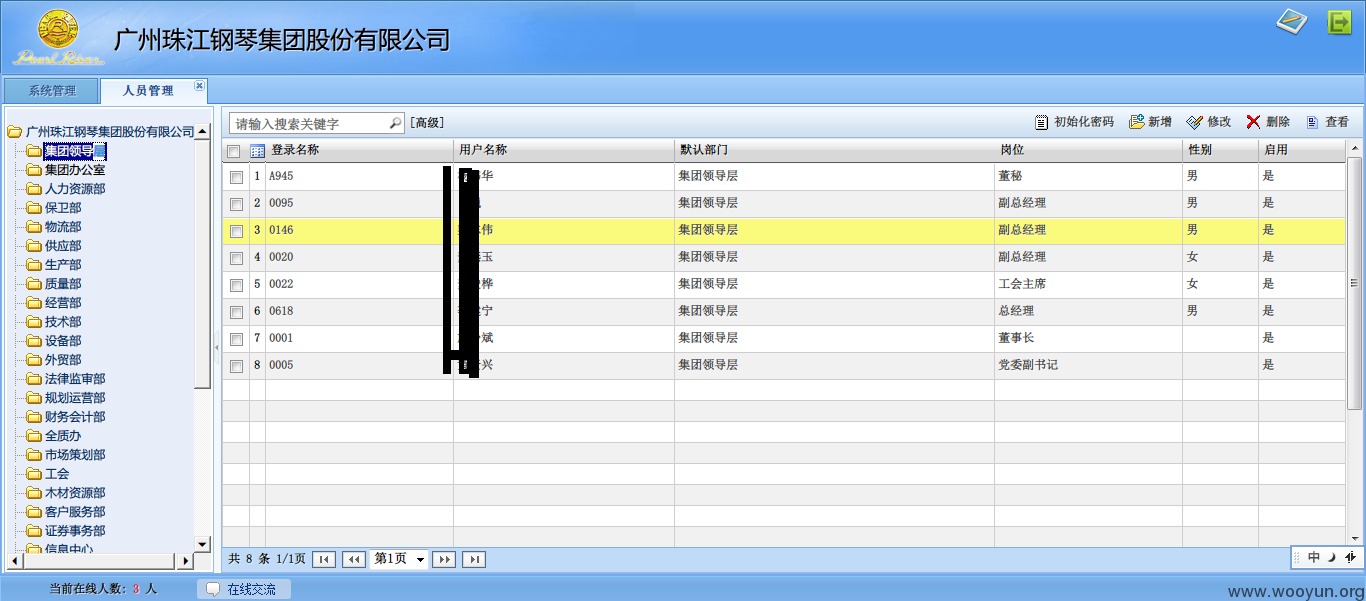Image resolution: width=1366 pixels, height=601 pixels.
Task: Select 法律监审部 in department tree
Action: click(75, 379)
